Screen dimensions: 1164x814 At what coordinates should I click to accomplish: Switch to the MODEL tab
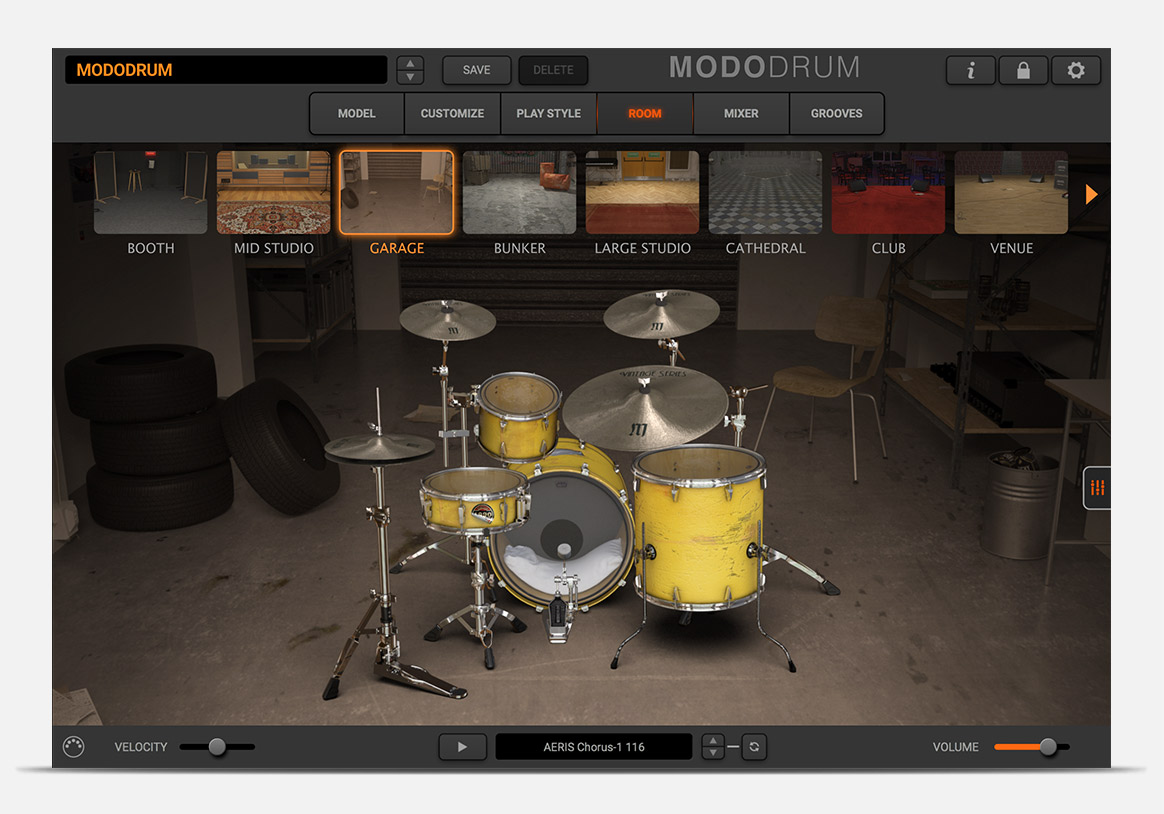point(356,114)
